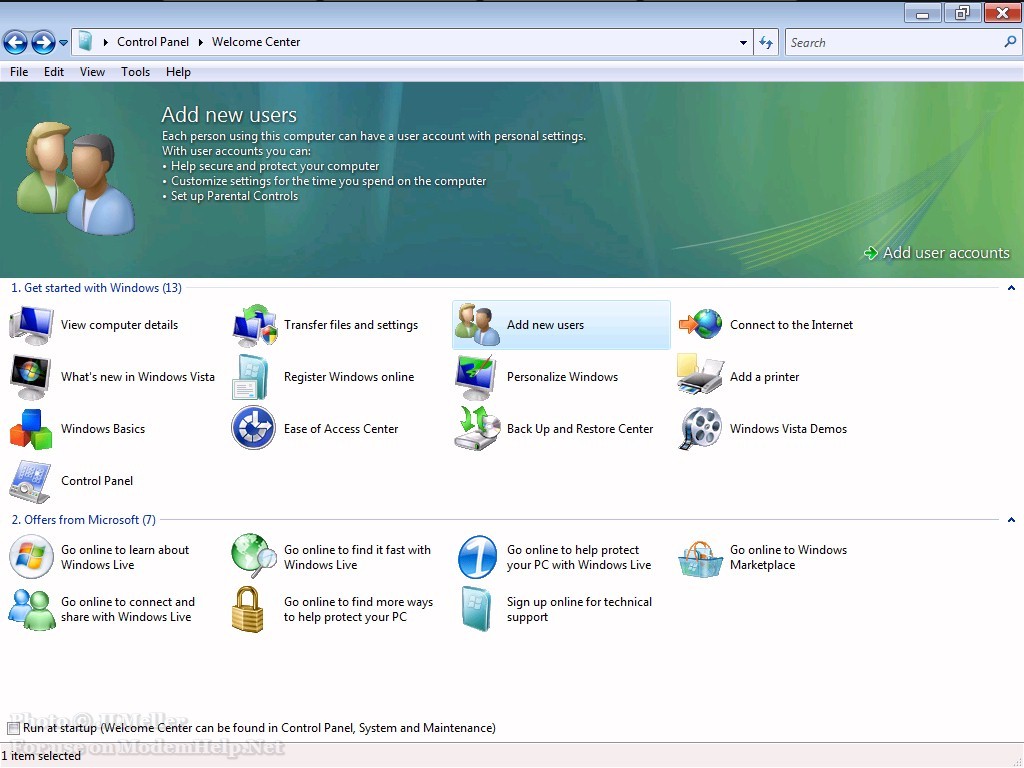The image size is (1024, 768).
Task: Select the "Ease of Access Center" label
Action: 341,429
